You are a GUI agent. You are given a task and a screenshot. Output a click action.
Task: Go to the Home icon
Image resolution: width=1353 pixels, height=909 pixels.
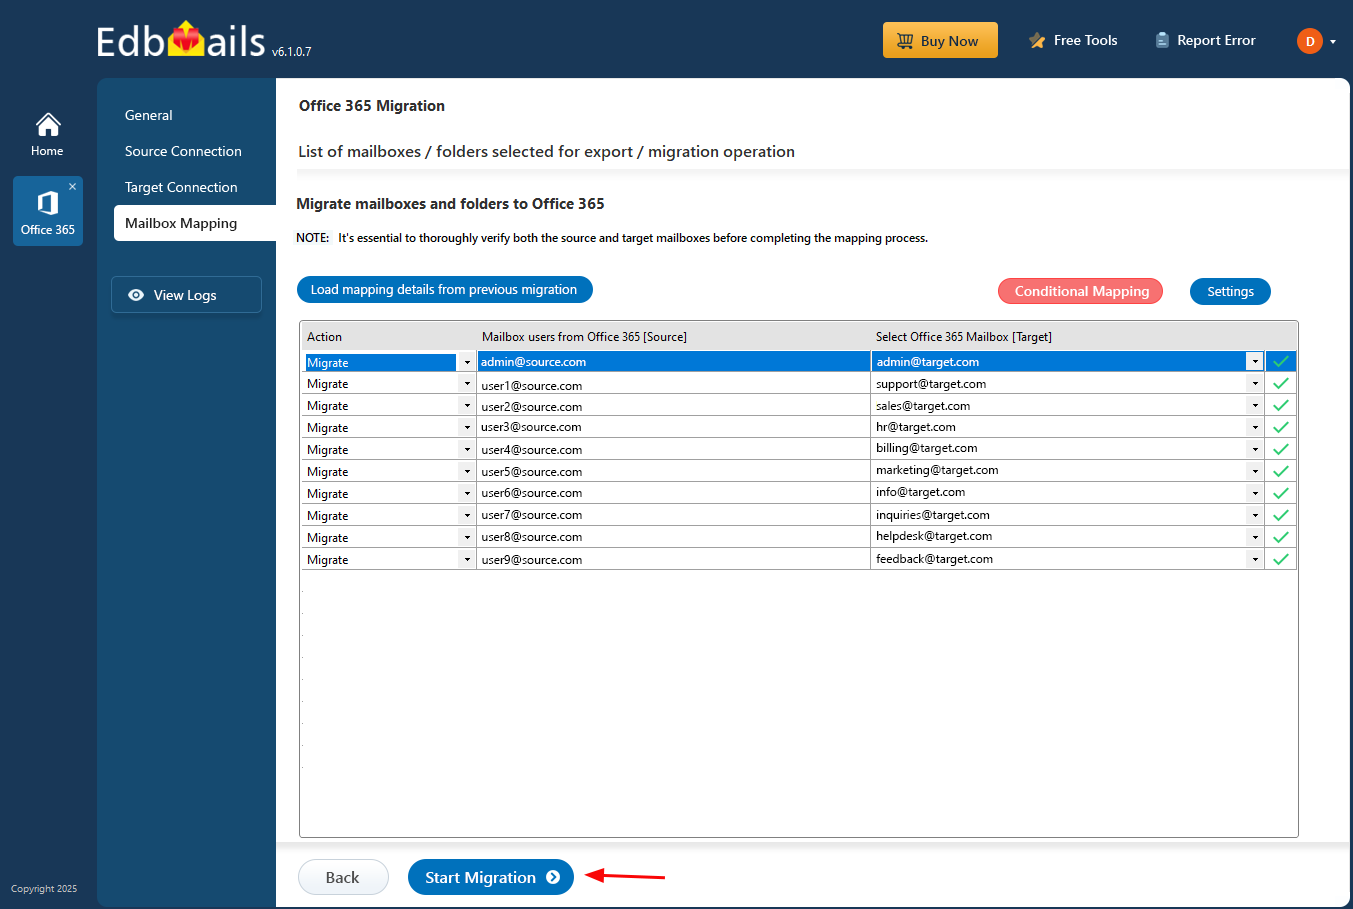47,125
